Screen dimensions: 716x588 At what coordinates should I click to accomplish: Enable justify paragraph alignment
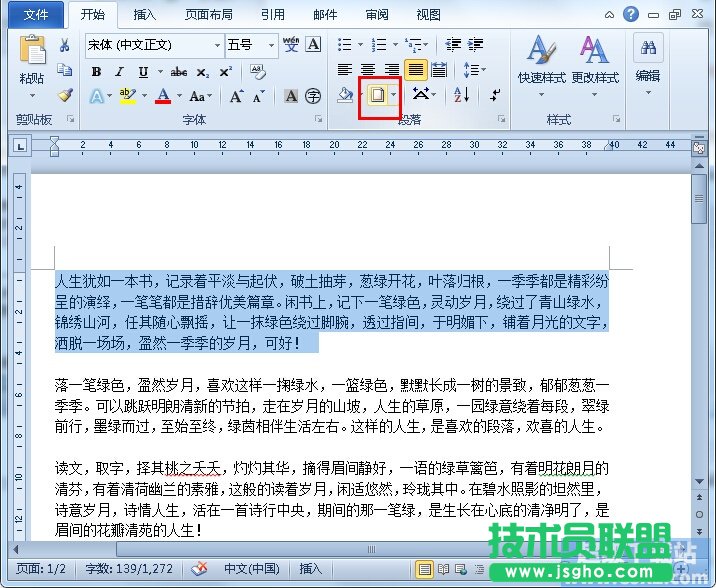(413, 70)
